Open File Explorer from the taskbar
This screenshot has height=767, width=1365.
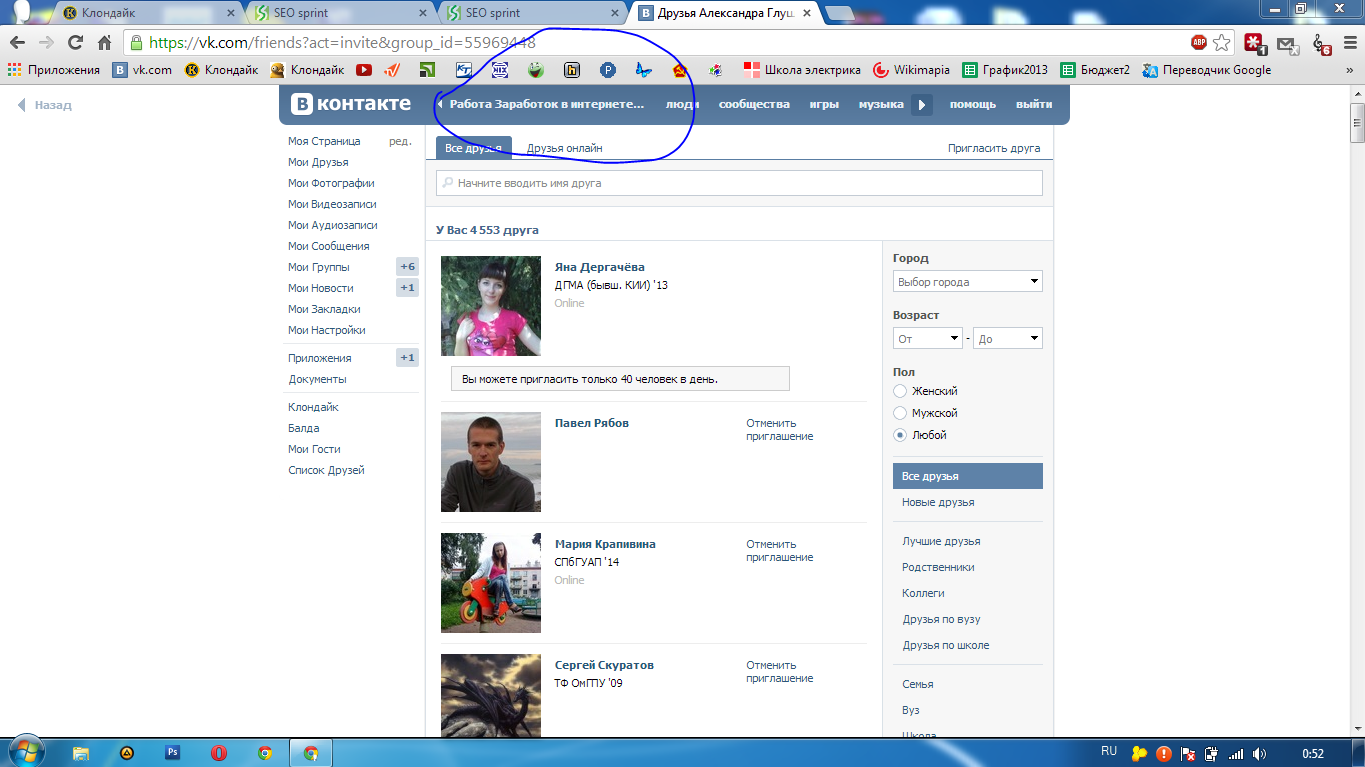pyautogui.click(x=81, y=753)
